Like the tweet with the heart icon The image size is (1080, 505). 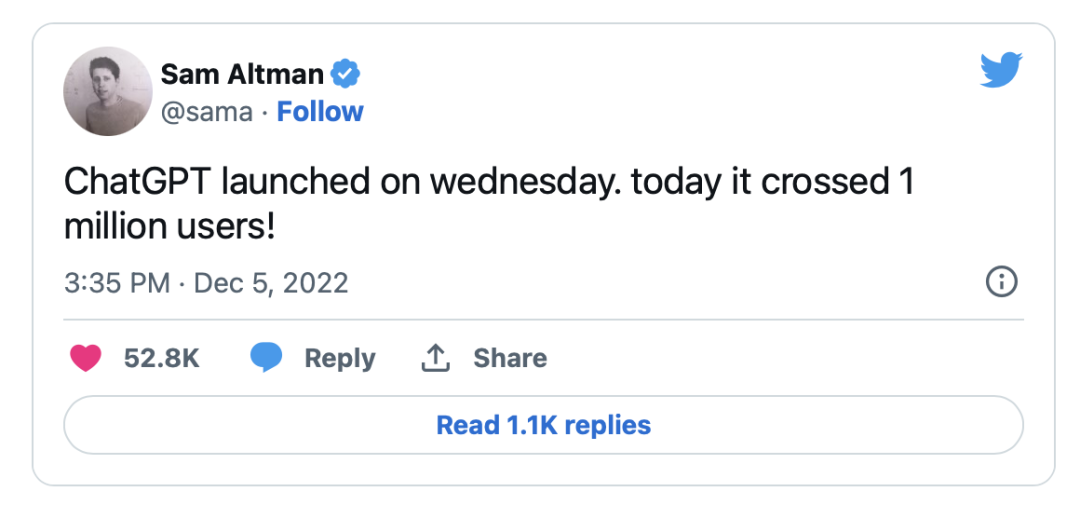[x=86, y=358]
